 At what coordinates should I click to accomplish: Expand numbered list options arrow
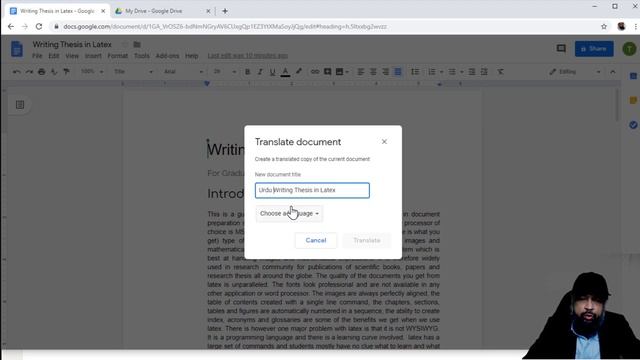coord(441,72)
